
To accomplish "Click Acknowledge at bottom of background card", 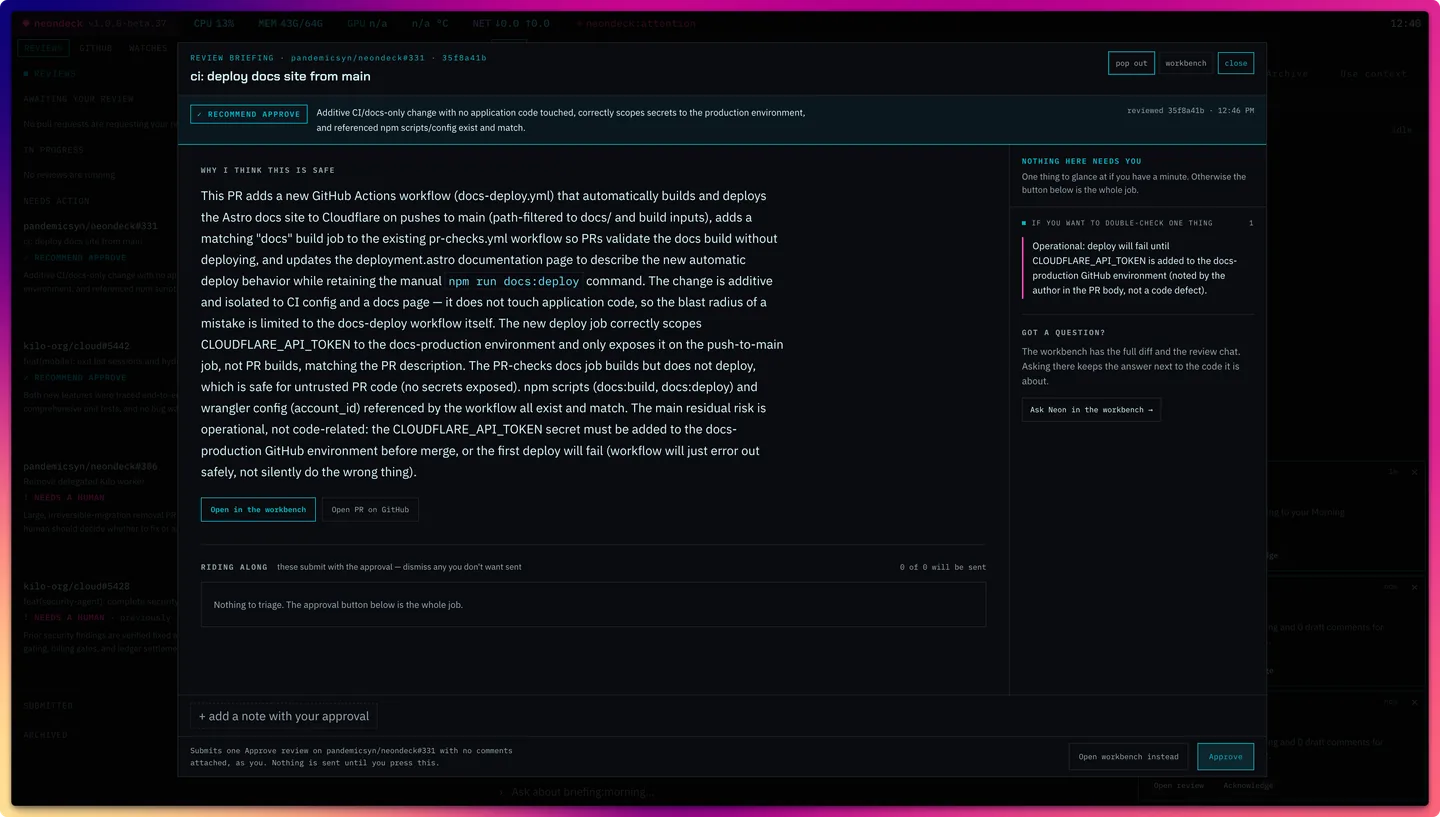I will click(x=1248, y=786).
